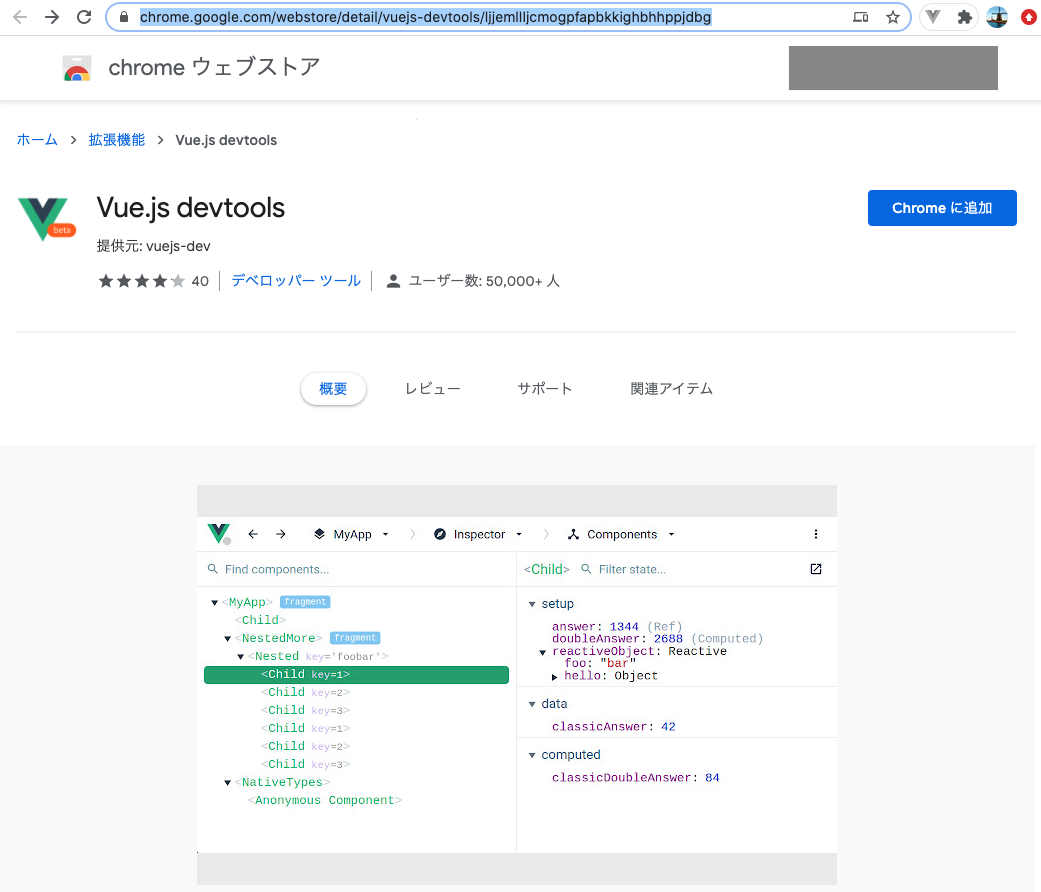Image resolution: width=1041 pixels, height=892 pixels.
Task: Collapse the setup section in the state panel
Action: pos(532,603)
